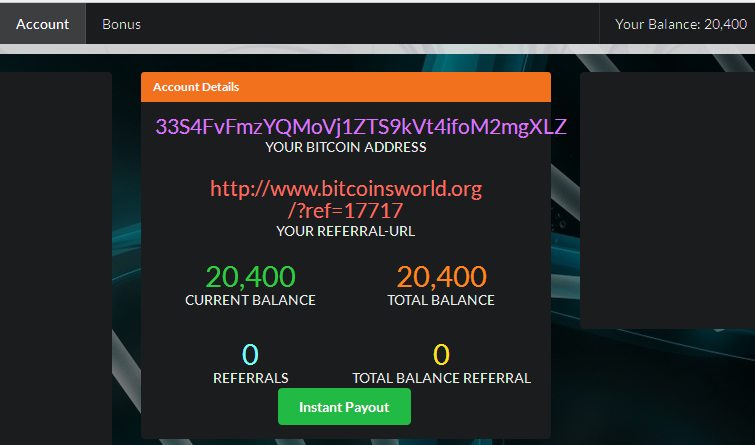Switch to the Bonus tab
Viewport: 755px width, 445px height.
click(121, 24)
